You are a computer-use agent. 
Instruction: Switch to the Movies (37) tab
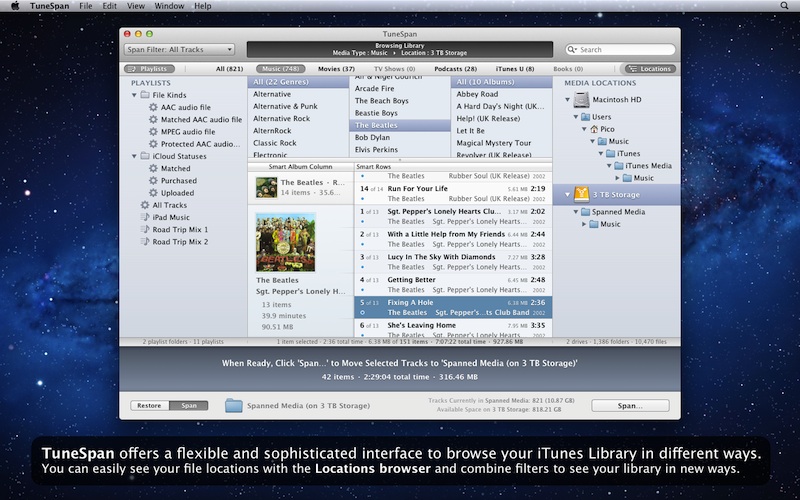click(335, 69)
